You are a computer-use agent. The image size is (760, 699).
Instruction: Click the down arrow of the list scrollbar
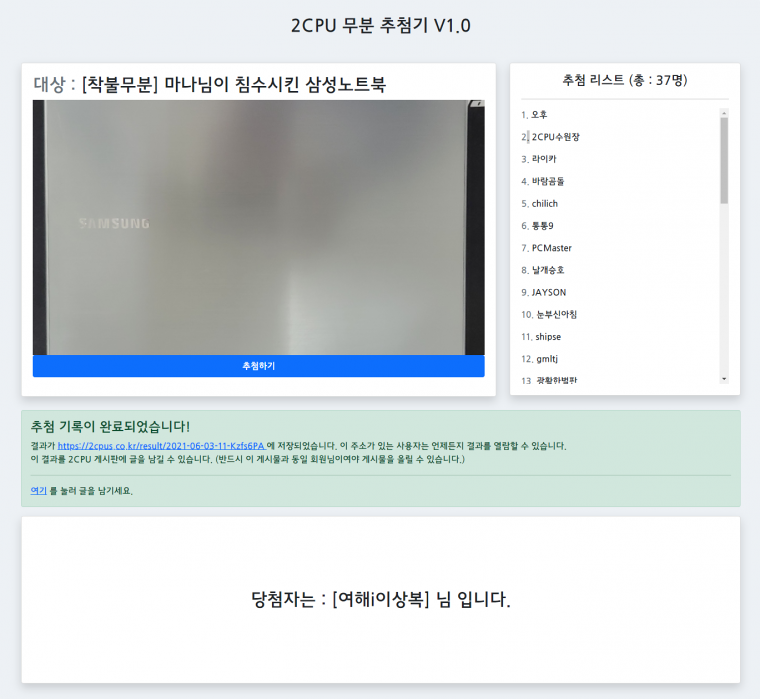tap(724, 379)
